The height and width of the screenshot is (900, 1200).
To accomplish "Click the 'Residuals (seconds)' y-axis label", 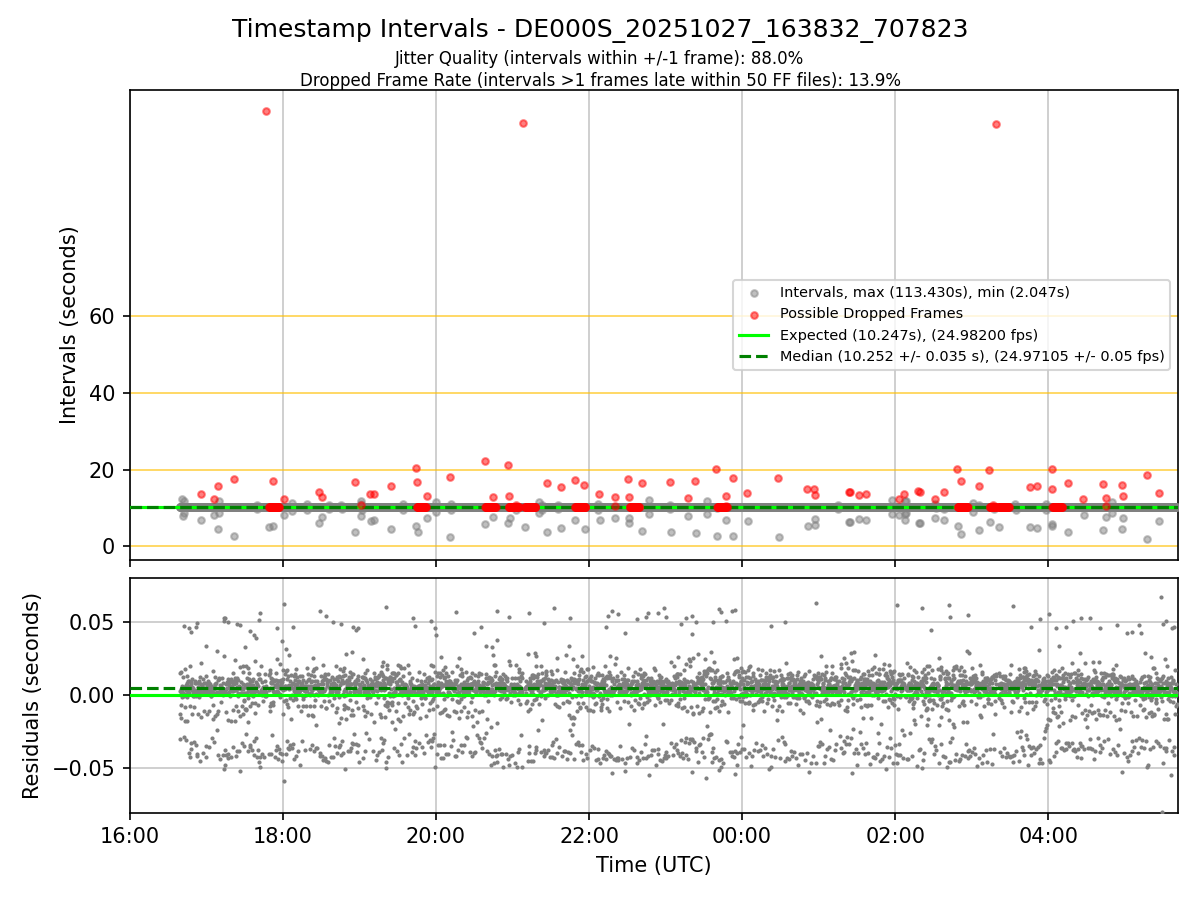I will pyautogui.click(x=32, y=696).
